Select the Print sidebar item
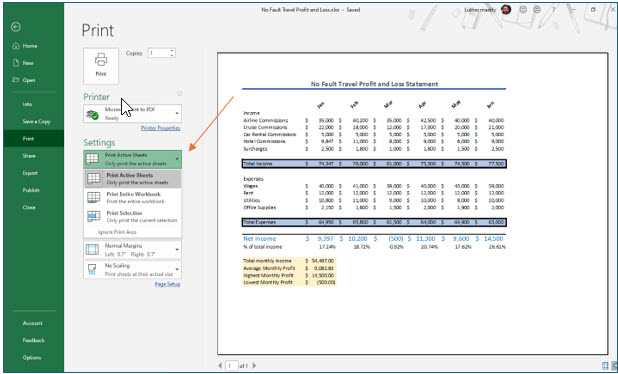Image resolution: width=618 pixels, height=374 pixels. [x=34, y=139]
